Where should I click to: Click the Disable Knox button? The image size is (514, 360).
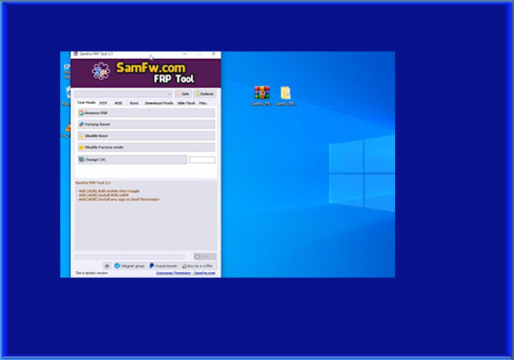pyautogui.click(x=146, y=136)
